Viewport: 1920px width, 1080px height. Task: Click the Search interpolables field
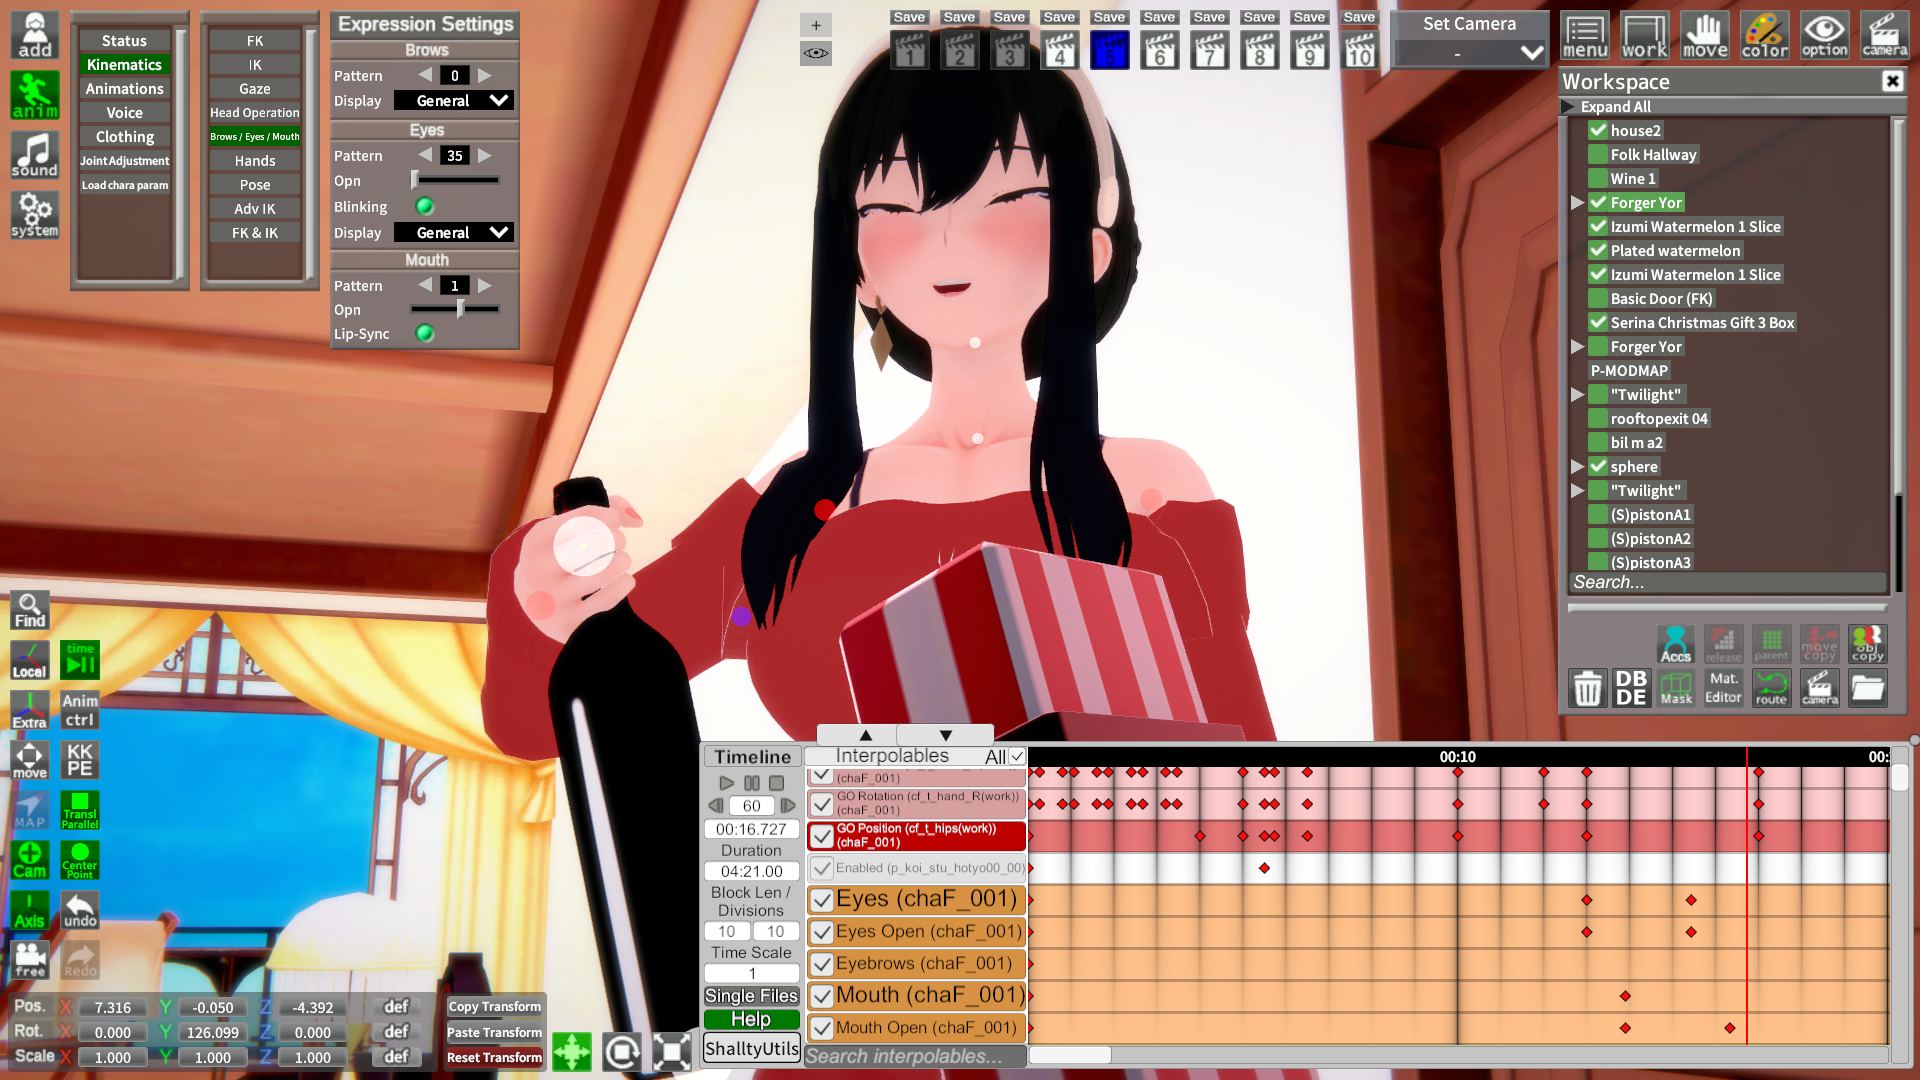coord(915,1057)
